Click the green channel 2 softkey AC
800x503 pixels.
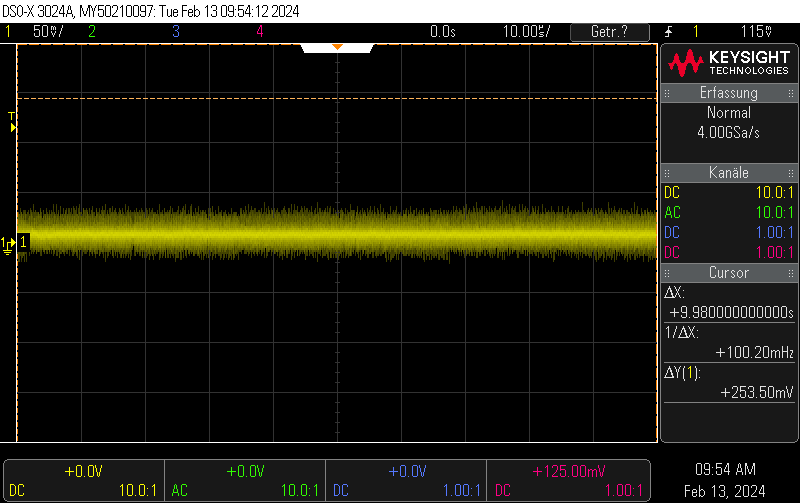[180, 491]
